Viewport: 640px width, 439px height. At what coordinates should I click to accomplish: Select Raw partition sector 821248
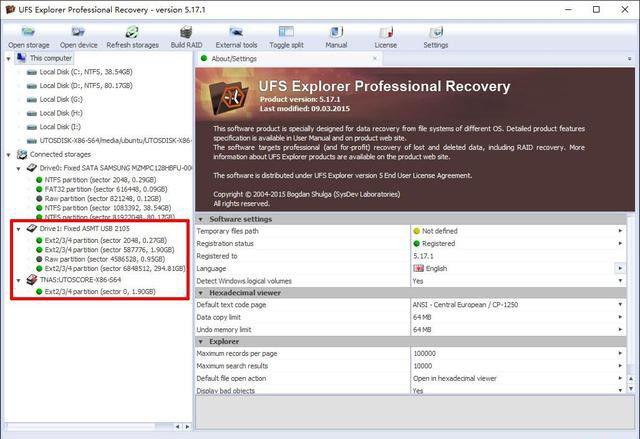[98, 199]
